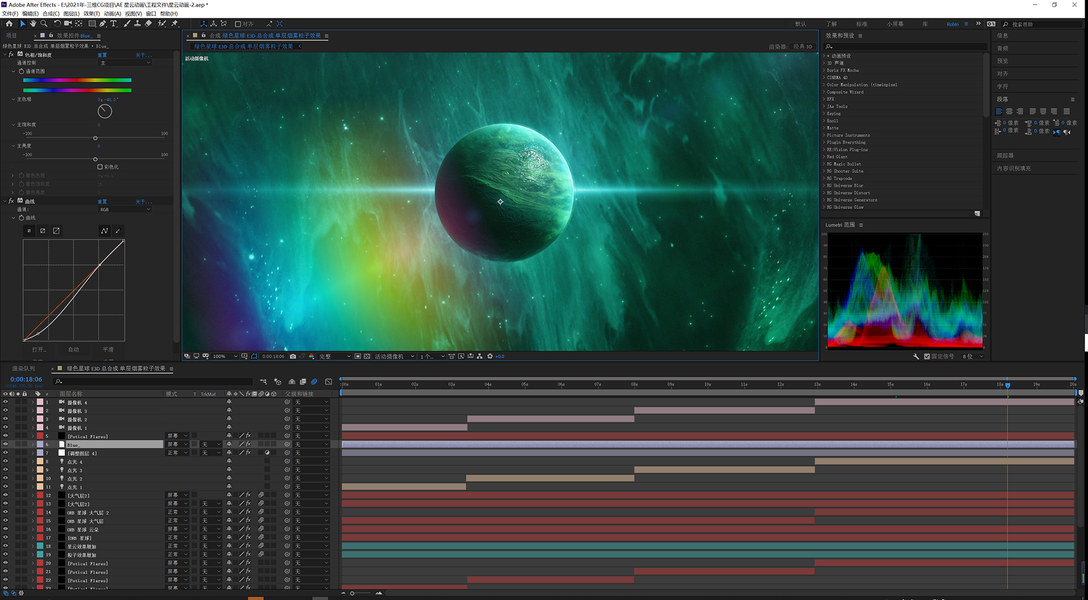The image size is (1088, 600).
Task: Toggle motion blur icon in timeline header
Action: coord(314,382)
